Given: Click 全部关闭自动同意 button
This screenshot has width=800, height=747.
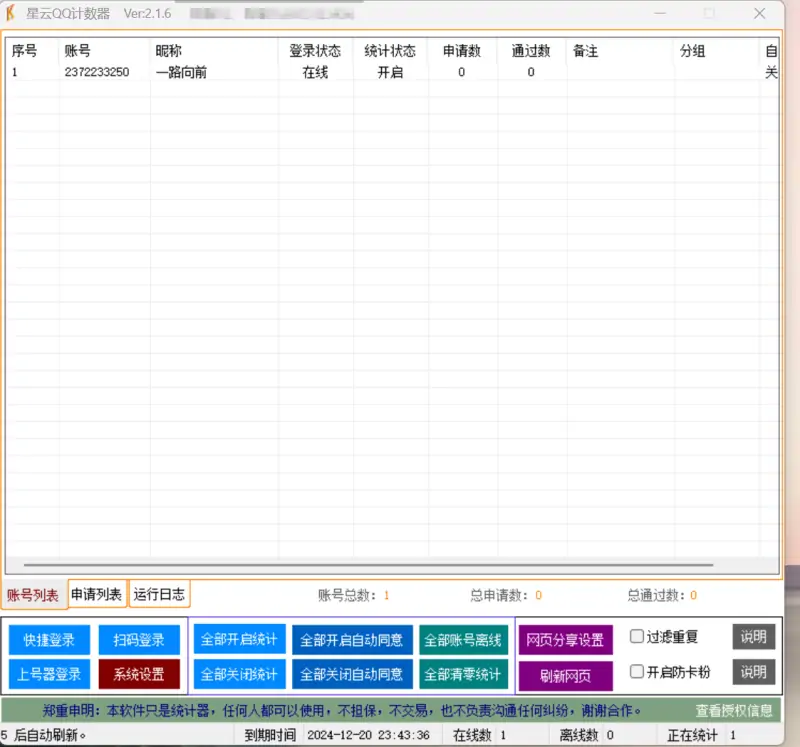Looking at the screenshot, I should [x=352, y=674].
